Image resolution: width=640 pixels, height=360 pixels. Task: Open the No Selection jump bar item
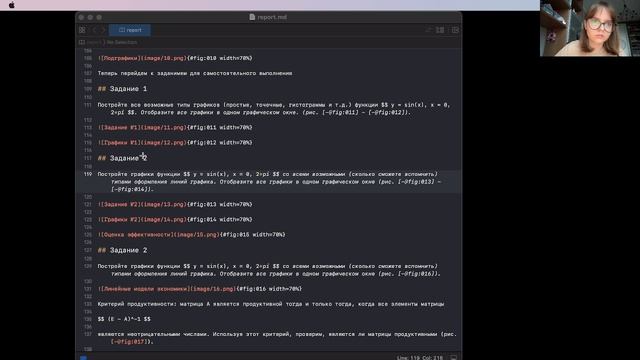[x=122, y=42]
